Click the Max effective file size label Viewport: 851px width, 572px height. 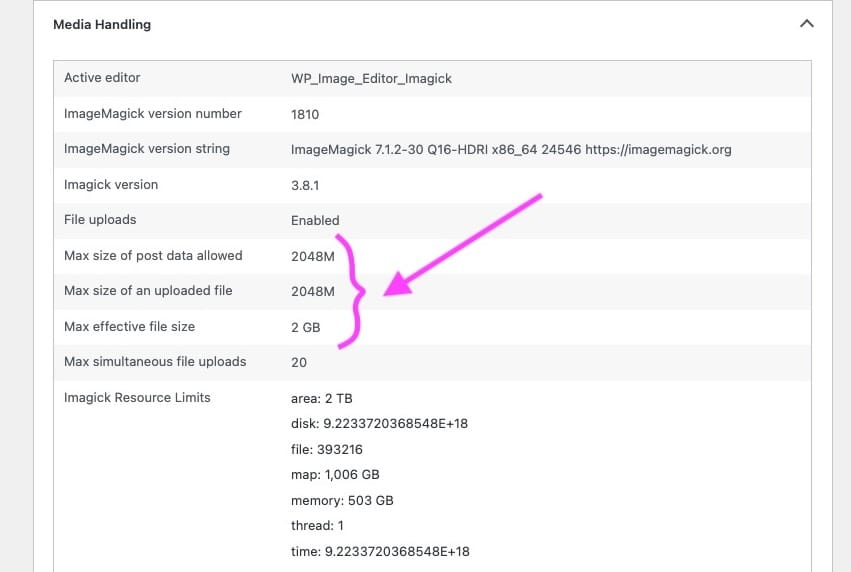coord(129,327)
